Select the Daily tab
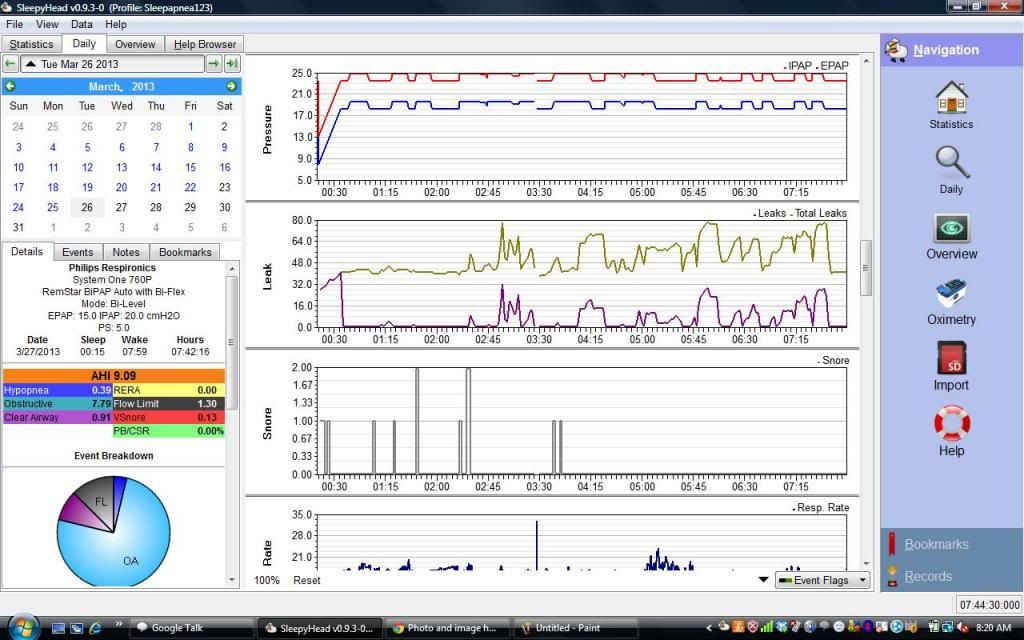1024x640 pixels. 84,44
